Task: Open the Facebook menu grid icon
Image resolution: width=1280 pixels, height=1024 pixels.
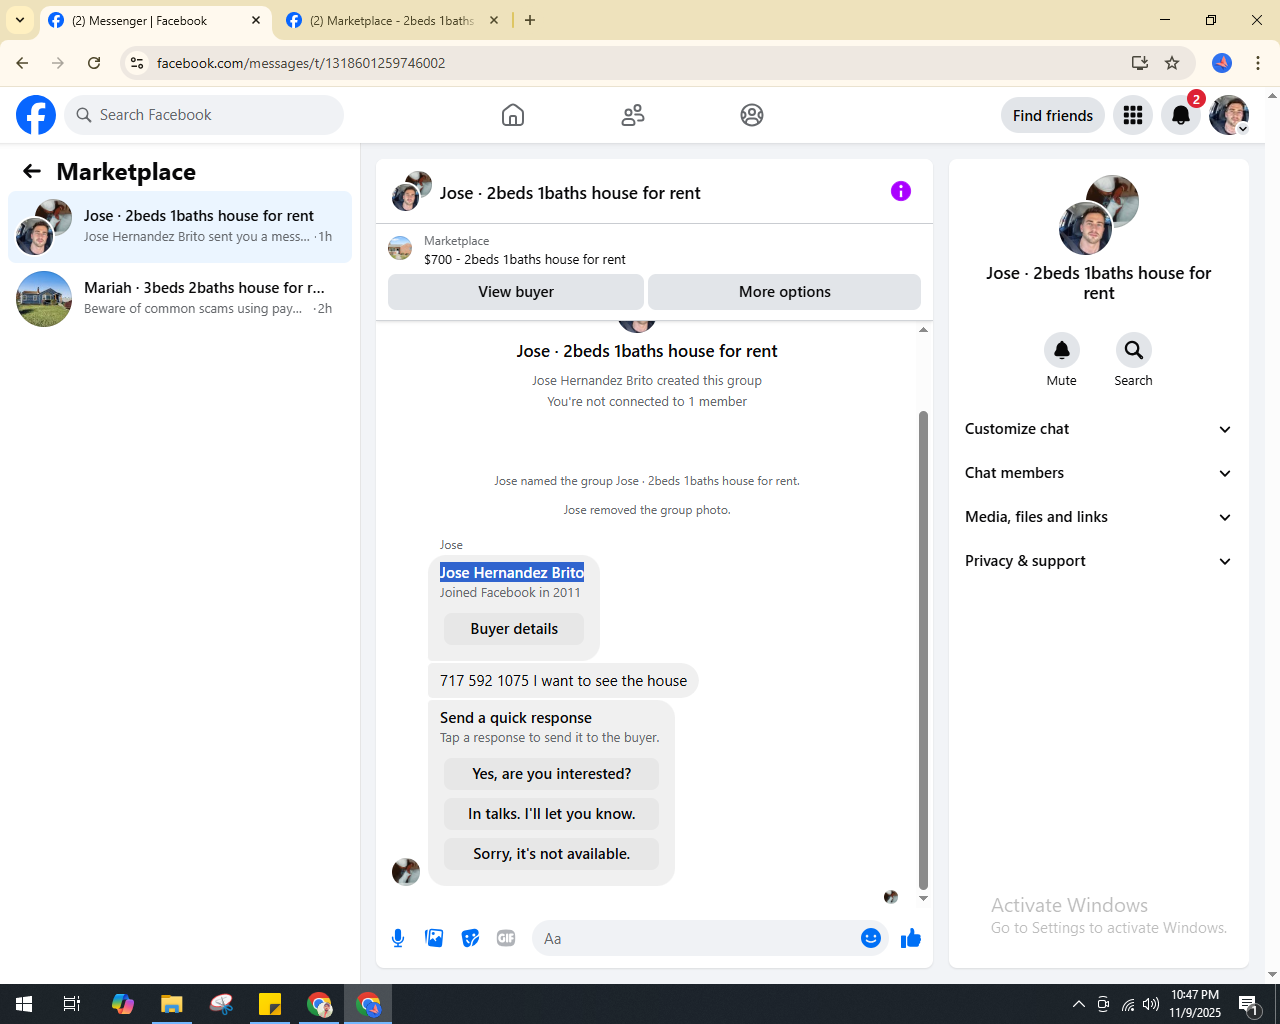Action: (x=1133, y=115)
